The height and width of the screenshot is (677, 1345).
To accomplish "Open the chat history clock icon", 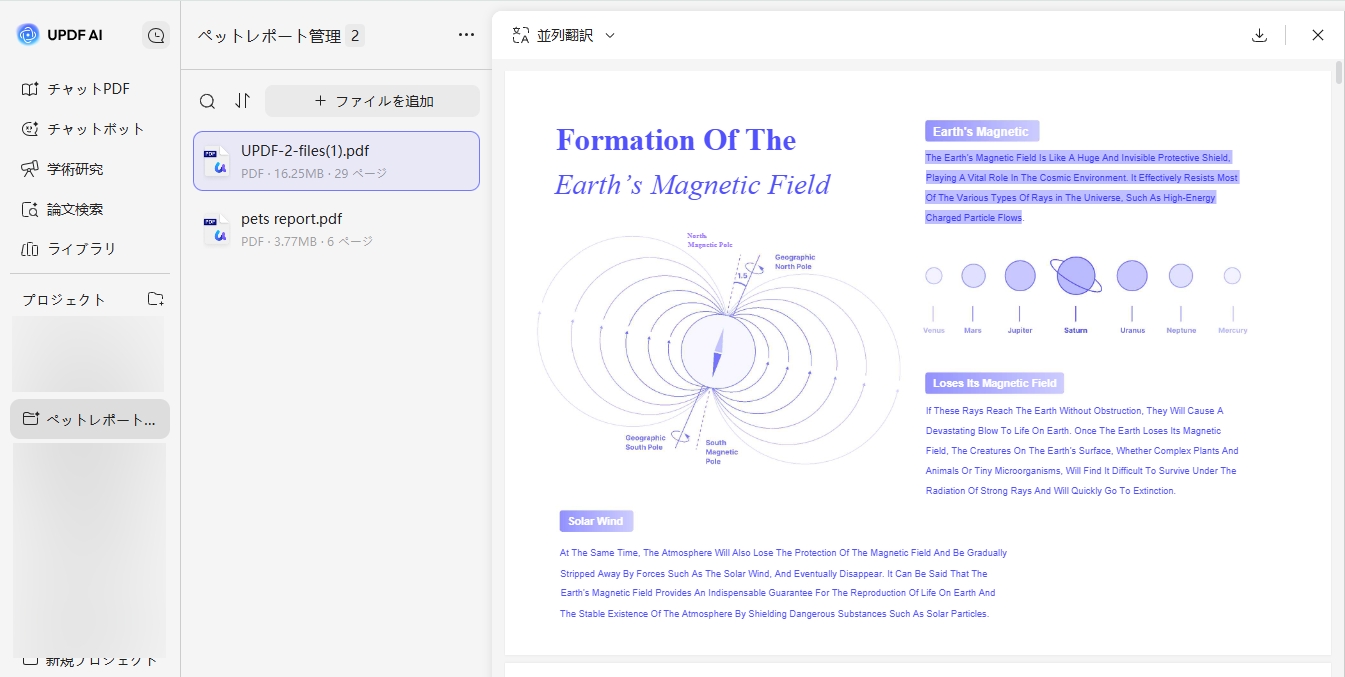I will coord(156,35).
